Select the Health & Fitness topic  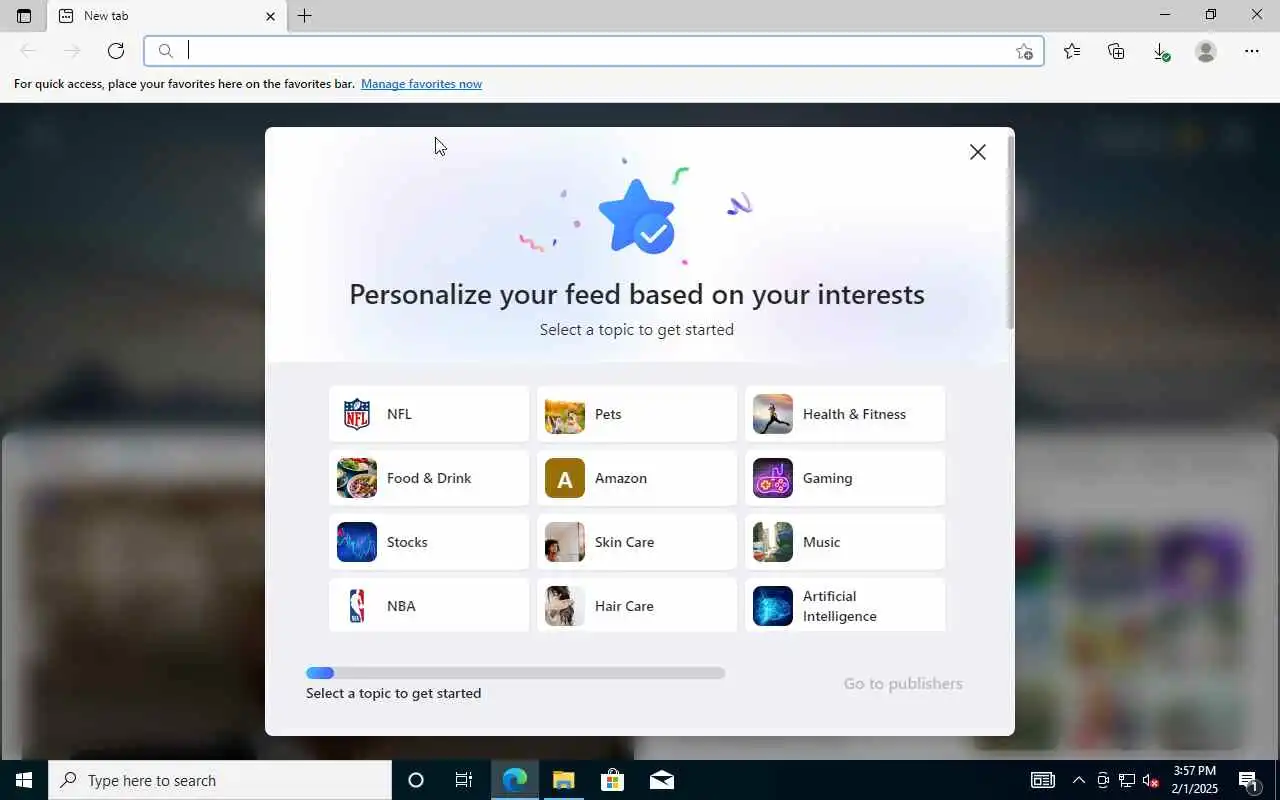845,414
